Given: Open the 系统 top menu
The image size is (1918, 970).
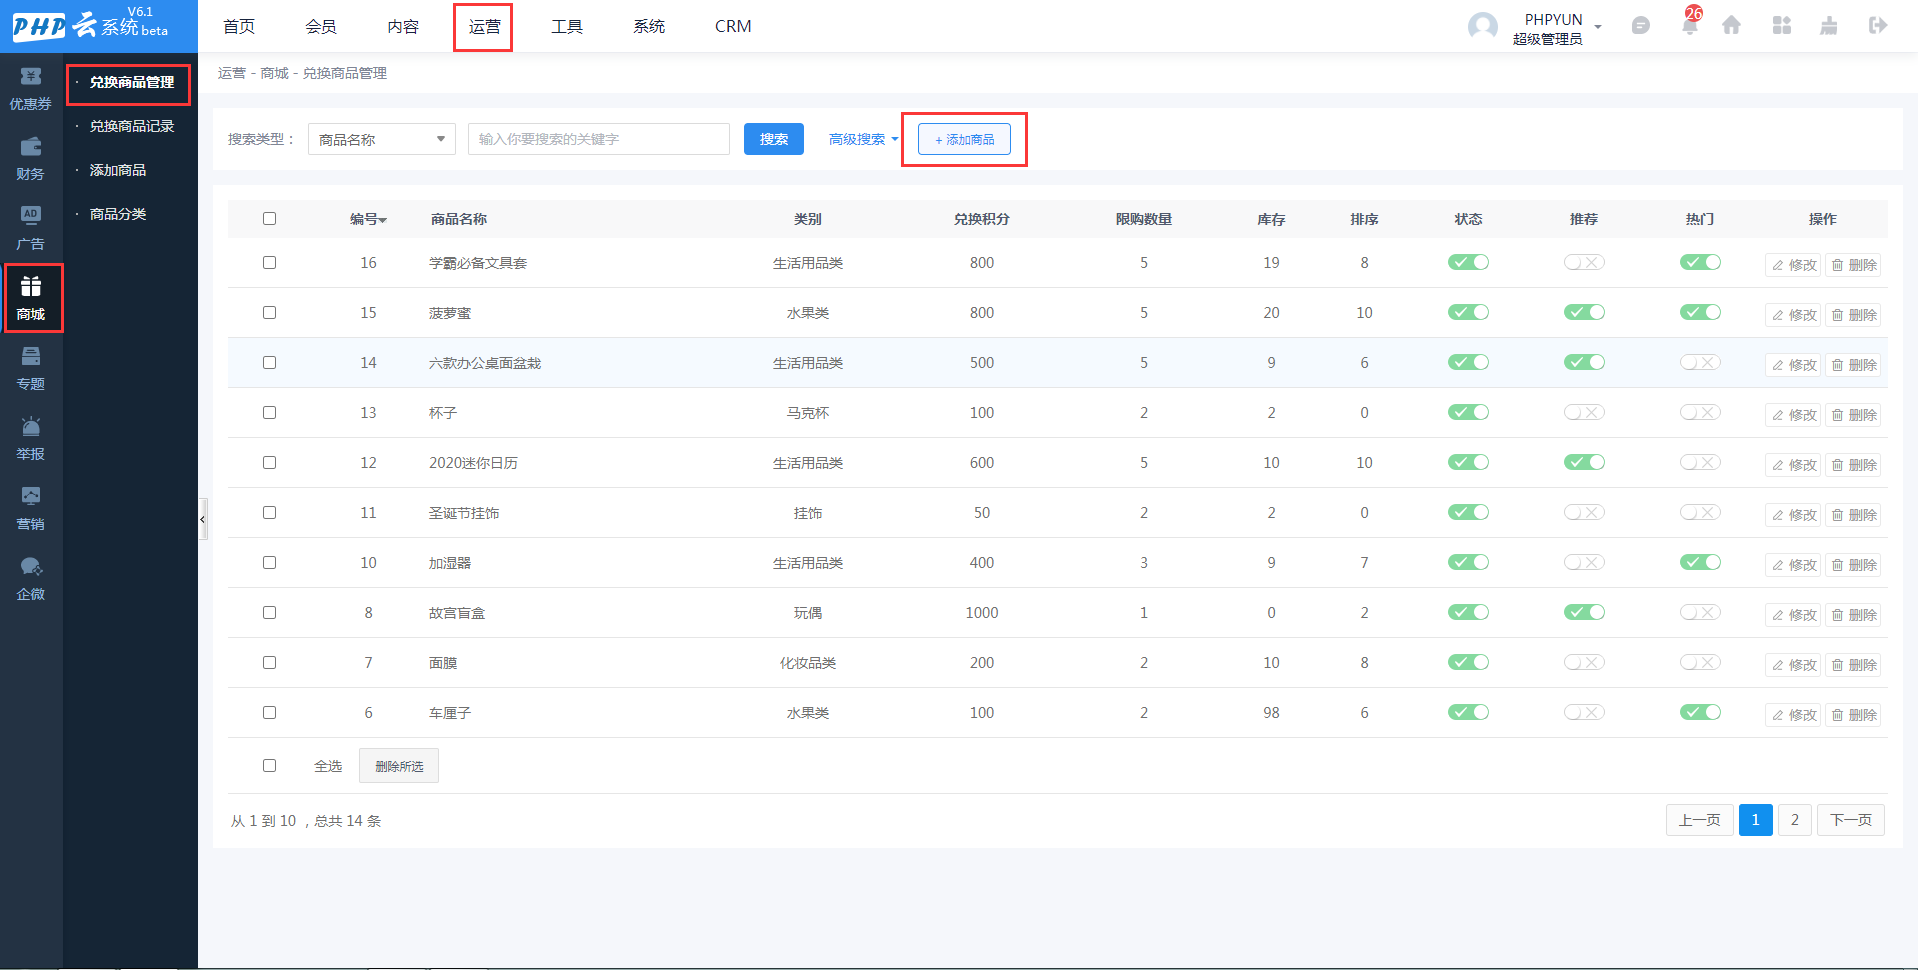Looking at the screenshot, I should click(649, 26).
